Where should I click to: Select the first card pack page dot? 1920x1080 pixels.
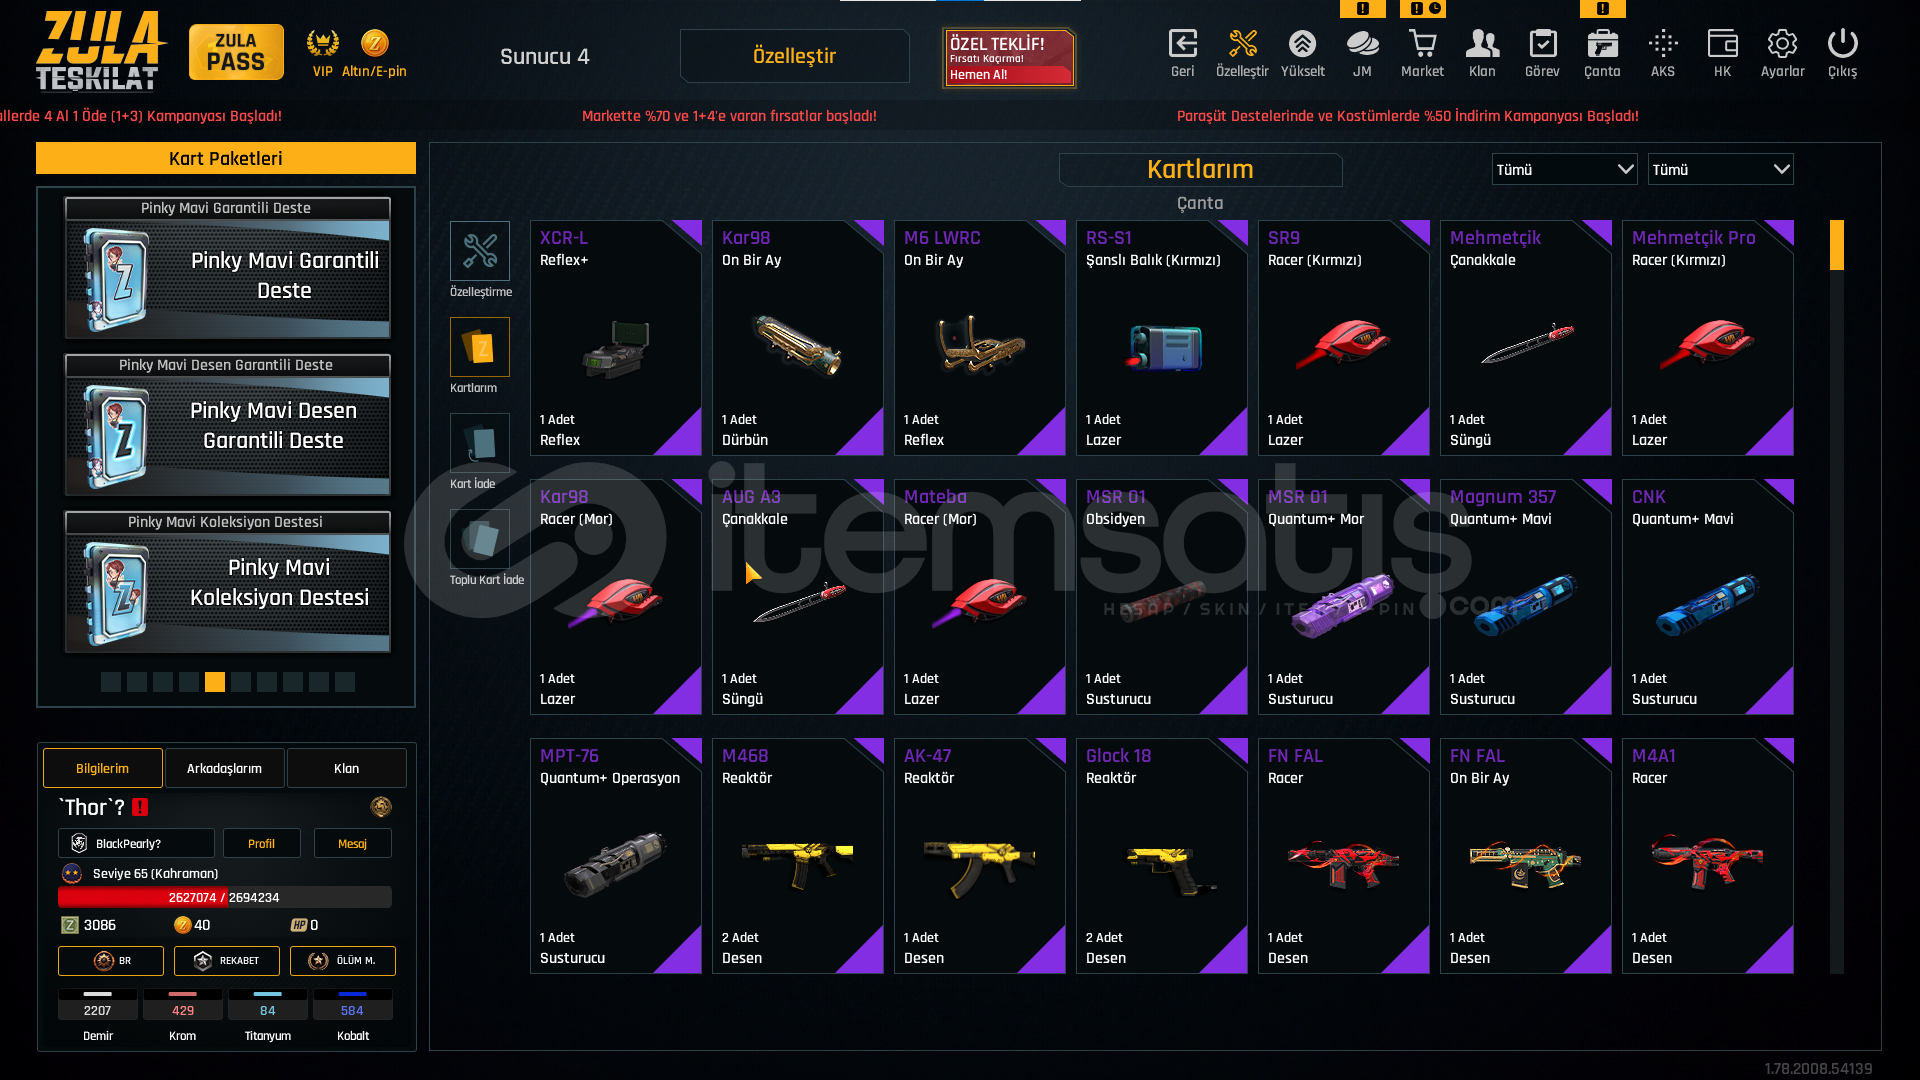[111, 682]
